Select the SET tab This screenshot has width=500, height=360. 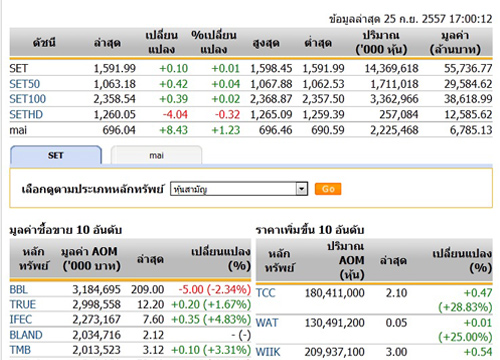pos(56,155)
